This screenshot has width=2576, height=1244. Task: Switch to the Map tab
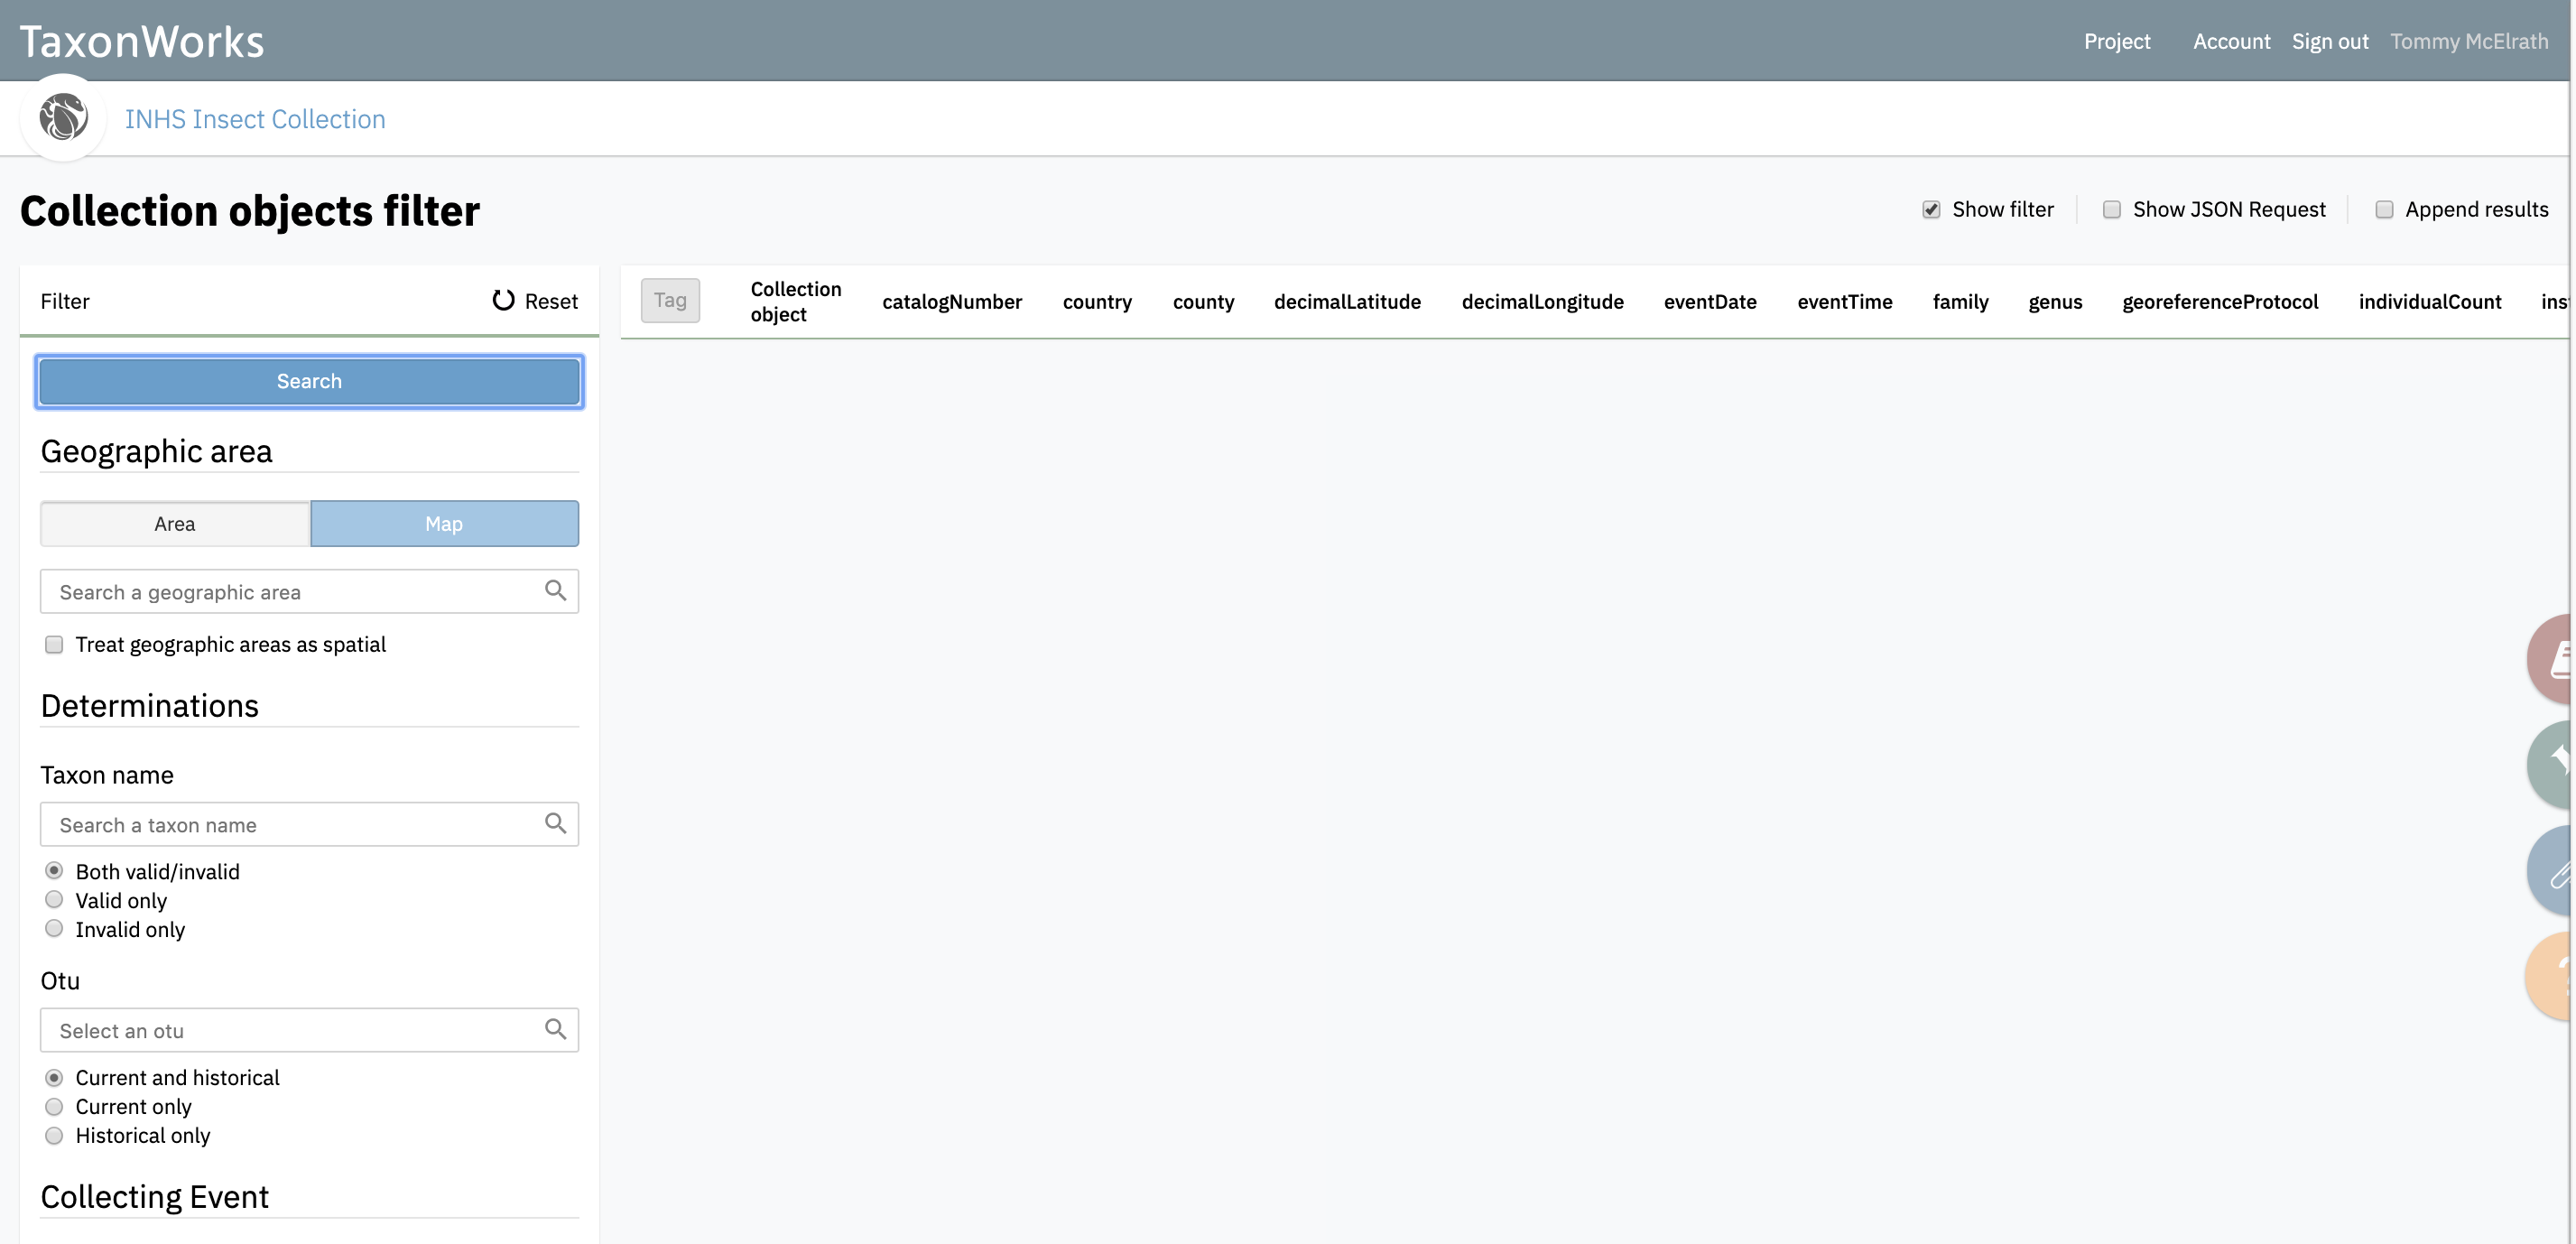tap(444, 523)
